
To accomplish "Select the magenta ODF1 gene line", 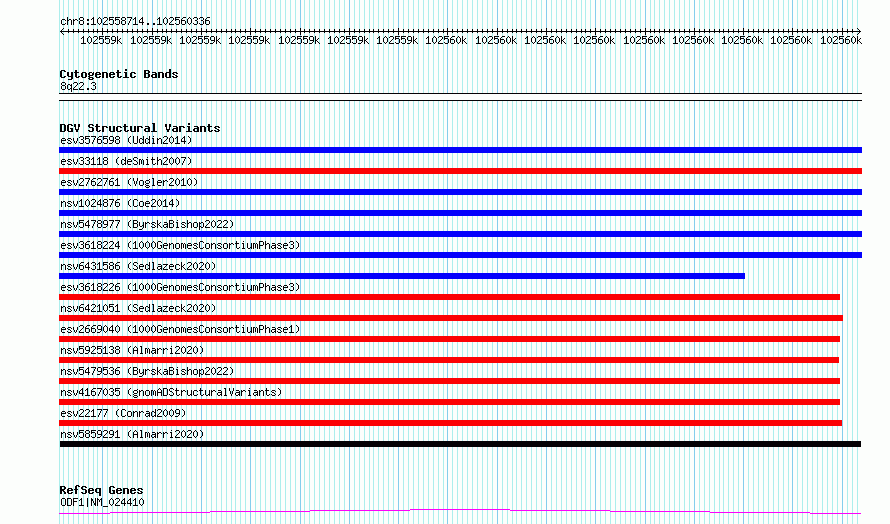I will pyautogui.click(x=460, y=512).
